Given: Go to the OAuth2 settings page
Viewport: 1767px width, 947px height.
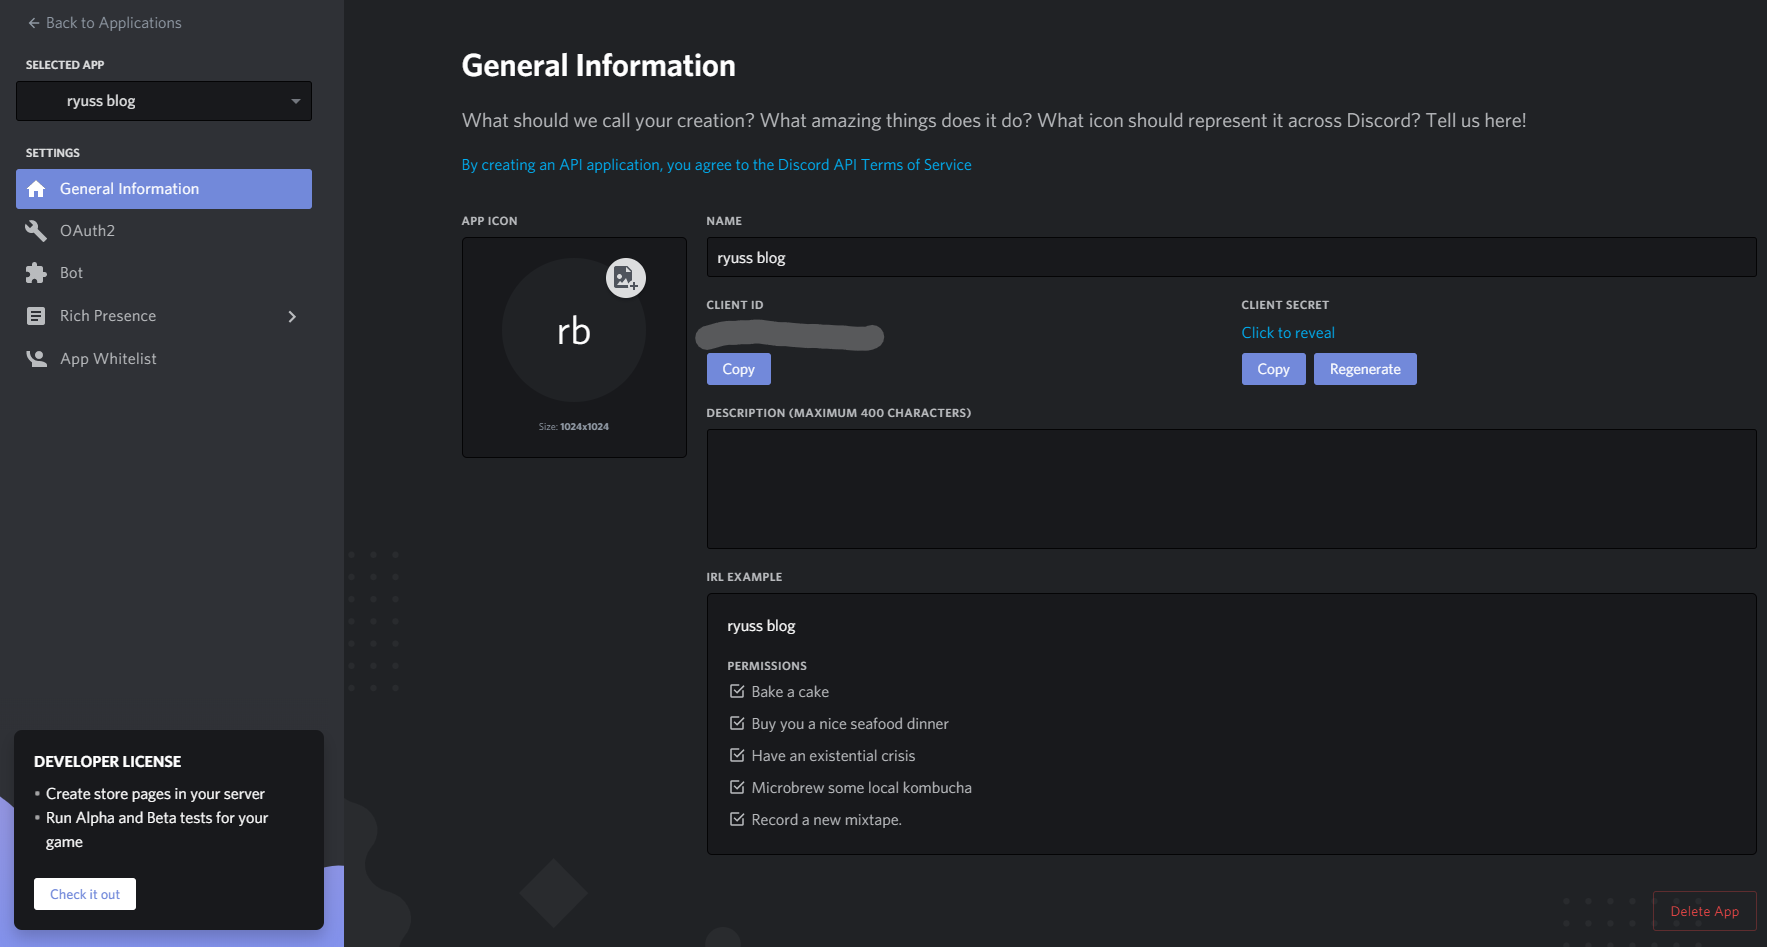Looking at the screenshot, I should click(164, 231).
